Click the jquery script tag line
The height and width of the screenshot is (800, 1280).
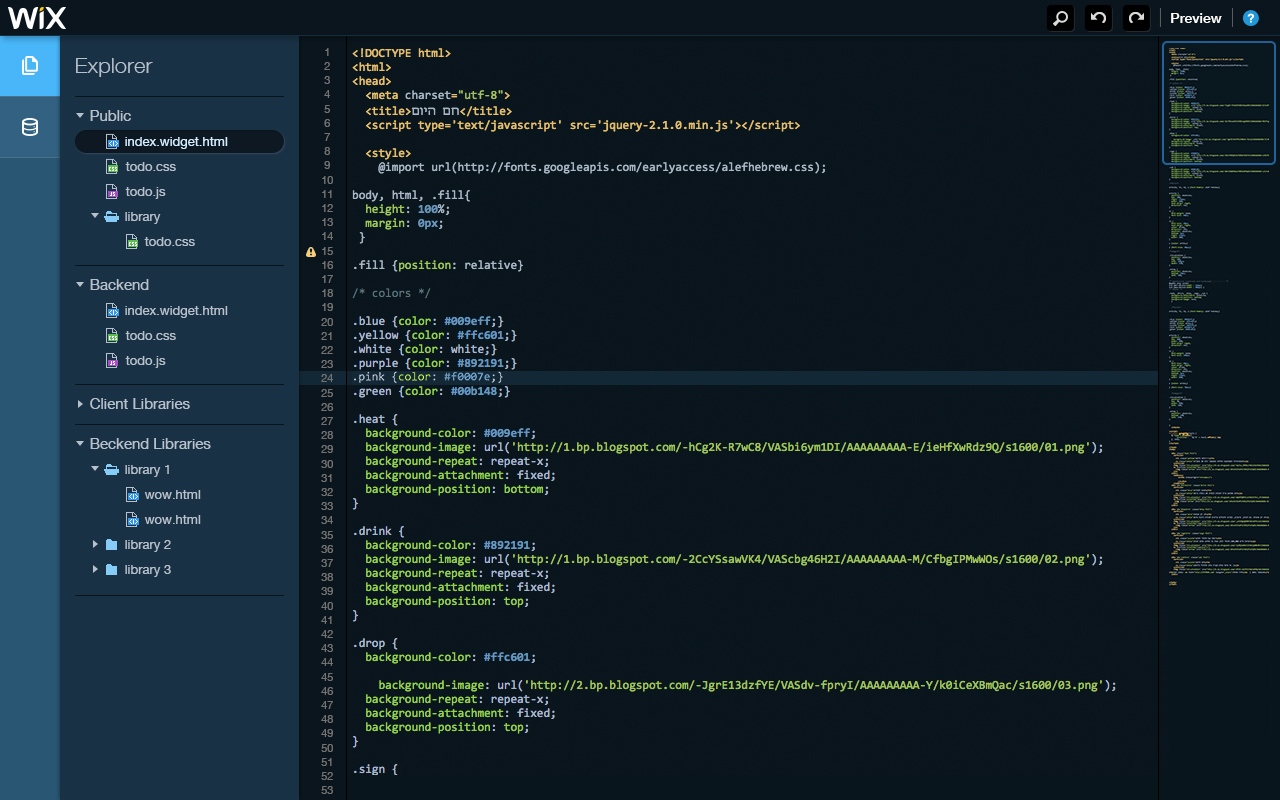[583, 125]
